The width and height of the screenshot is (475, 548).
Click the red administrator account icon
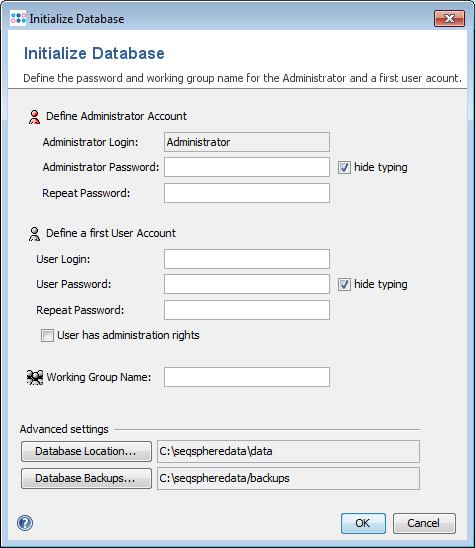pyautogui.click(x=34, y=117)
